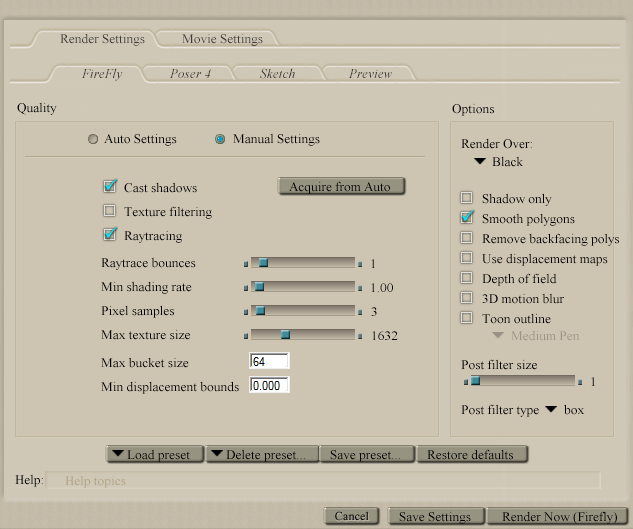
Task: Click the Raytrace bounces slider handle
Action: pos(263,263)
